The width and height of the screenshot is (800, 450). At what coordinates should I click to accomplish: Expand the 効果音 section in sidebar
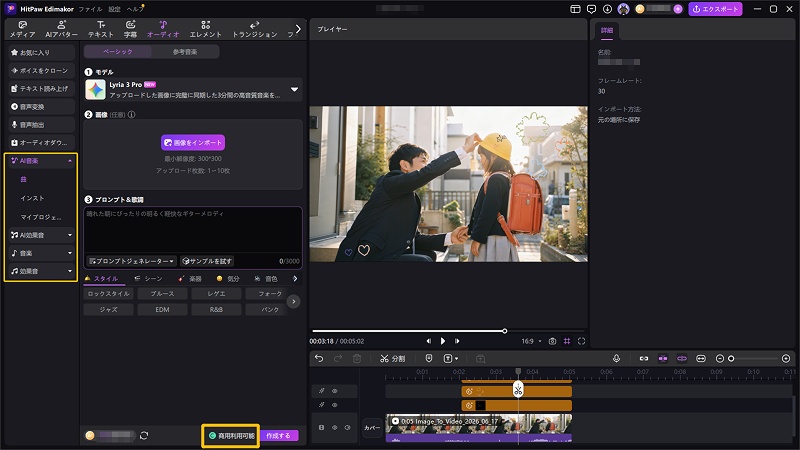pyautogui.click(x=70, y=271)
